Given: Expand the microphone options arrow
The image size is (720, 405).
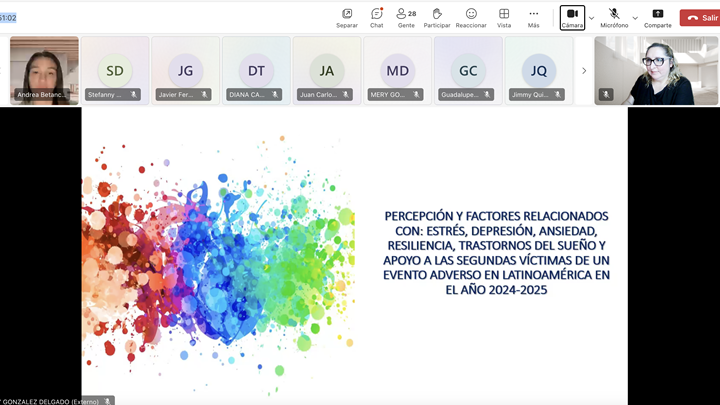Looking at the screenshot, I should (635, 18).
